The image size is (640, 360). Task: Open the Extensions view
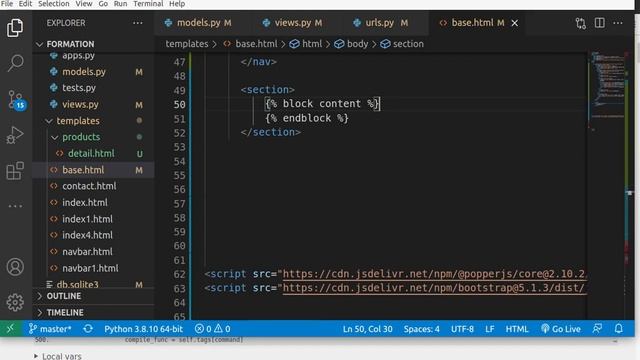pos(15,171)
